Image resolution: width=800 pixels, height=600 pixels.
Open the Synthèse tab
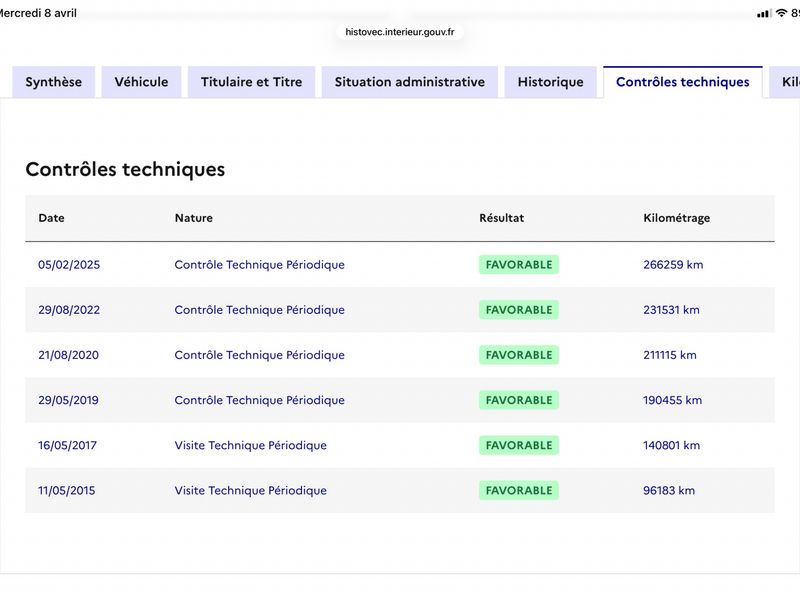click(x=54, y=82)
